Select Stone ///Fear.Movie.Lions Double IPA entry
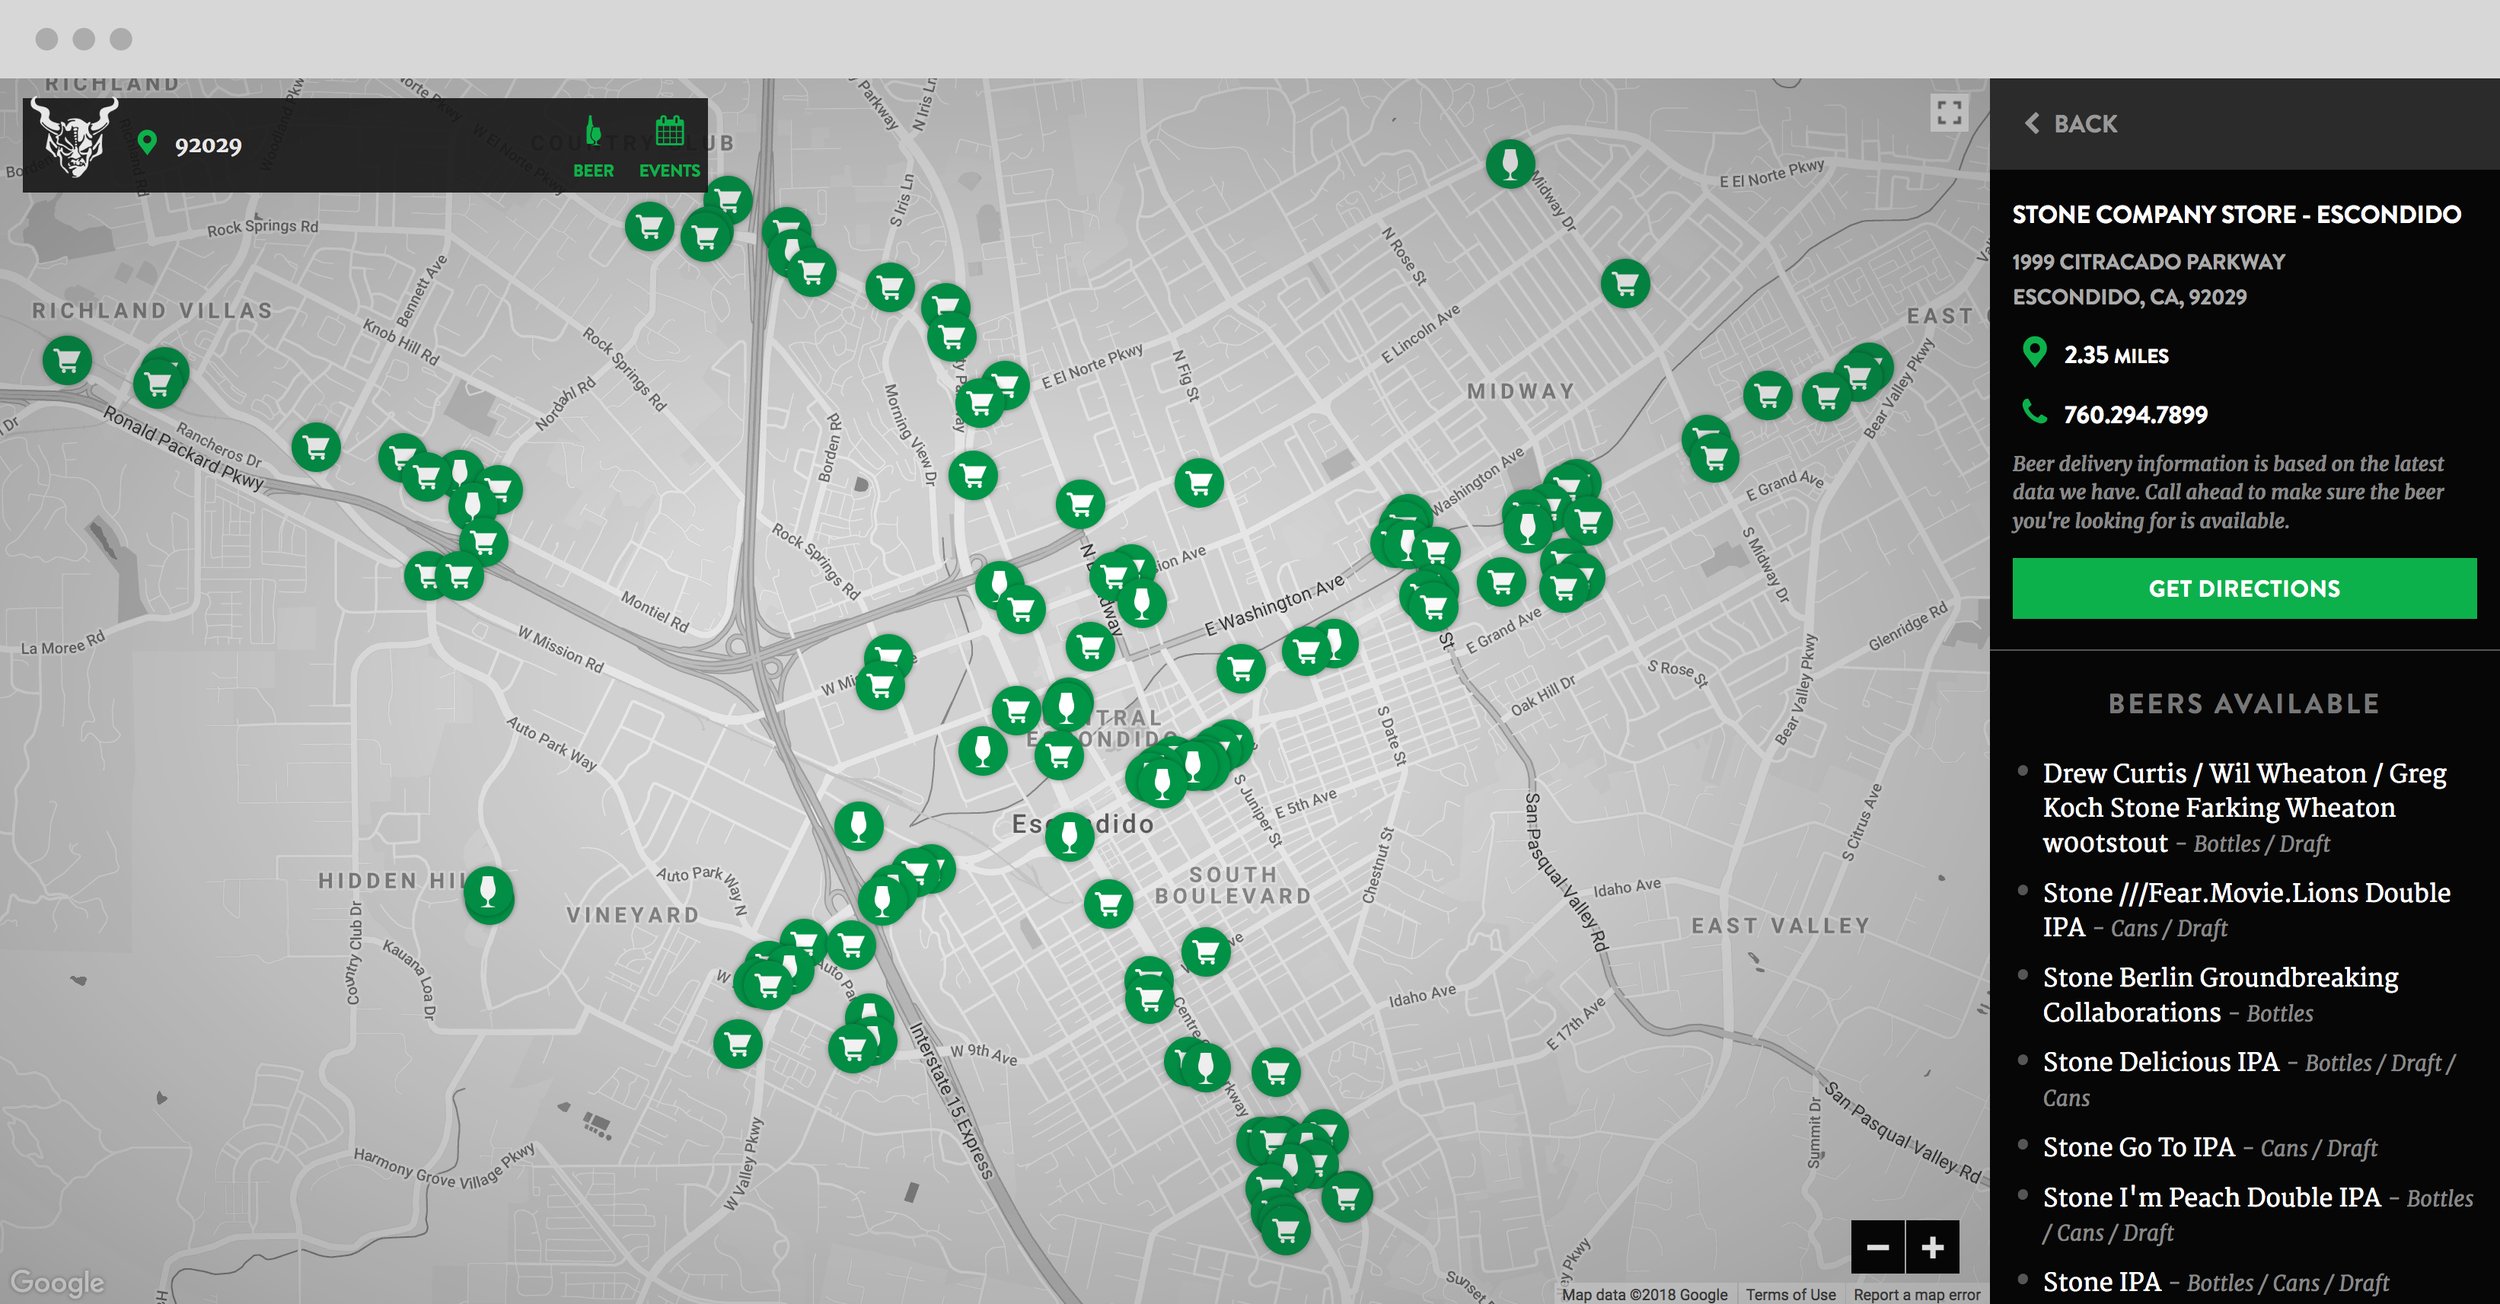 tap(2246, 910)
